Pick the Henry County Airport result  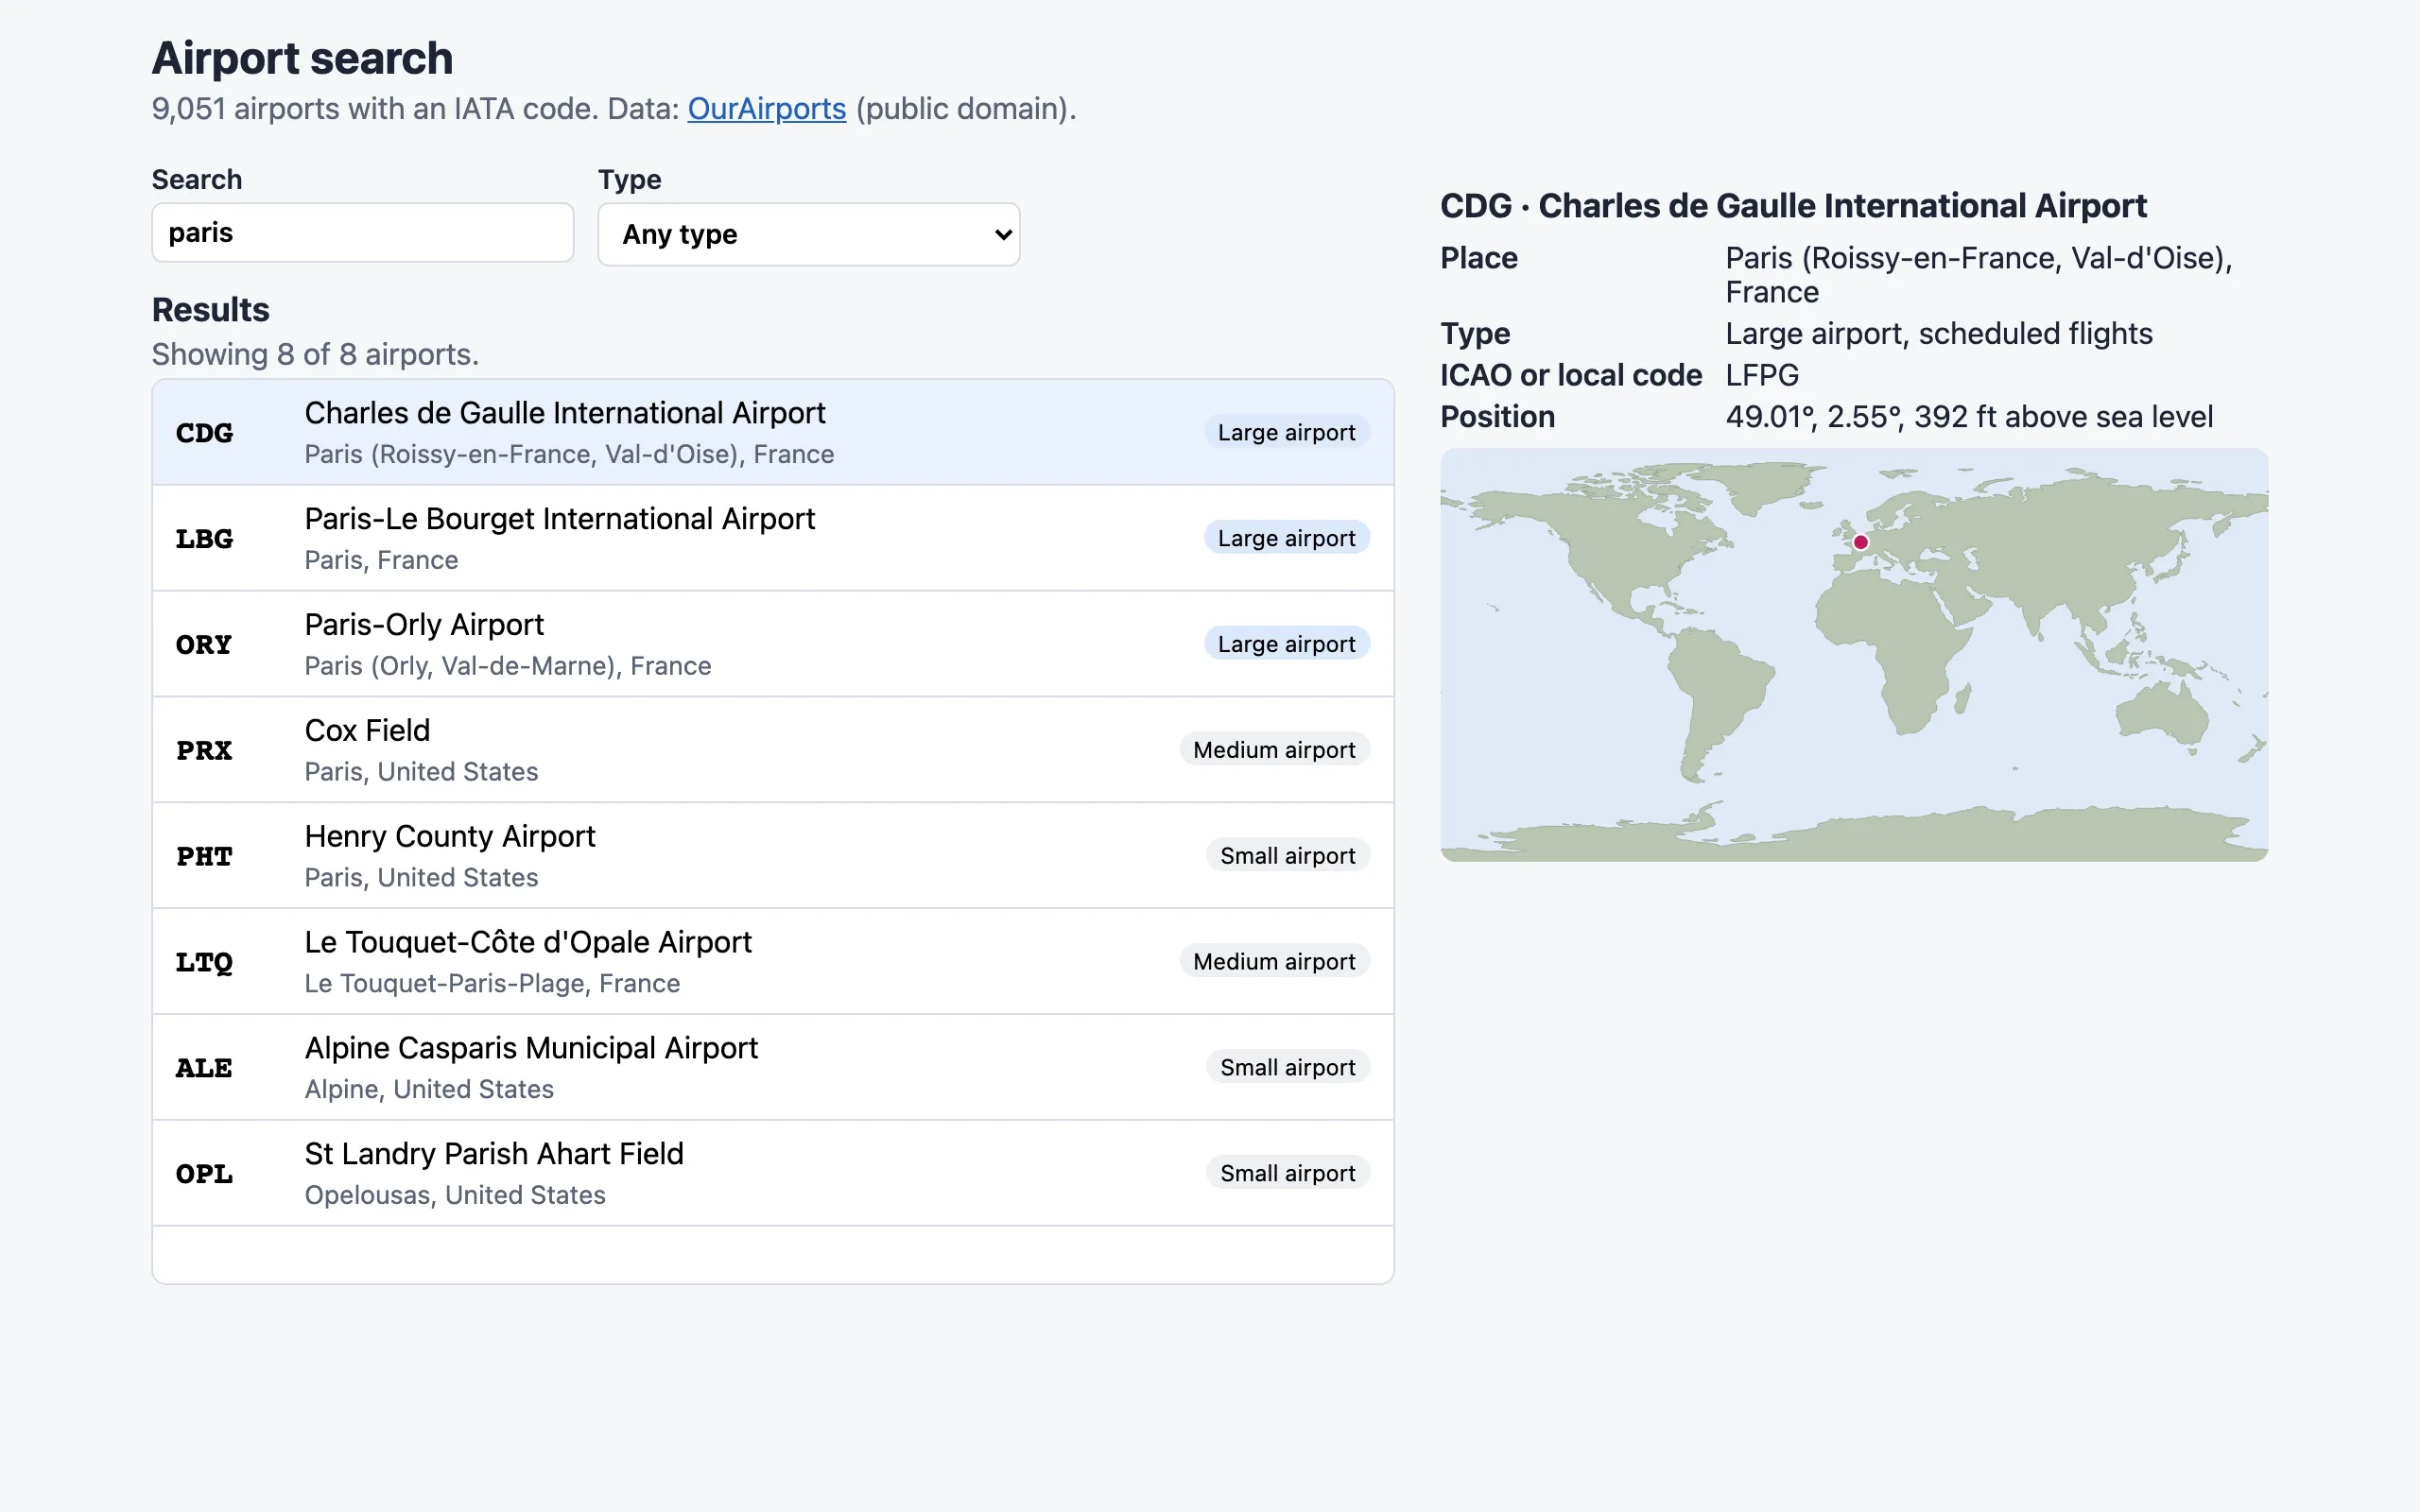(x=772, y=856)
